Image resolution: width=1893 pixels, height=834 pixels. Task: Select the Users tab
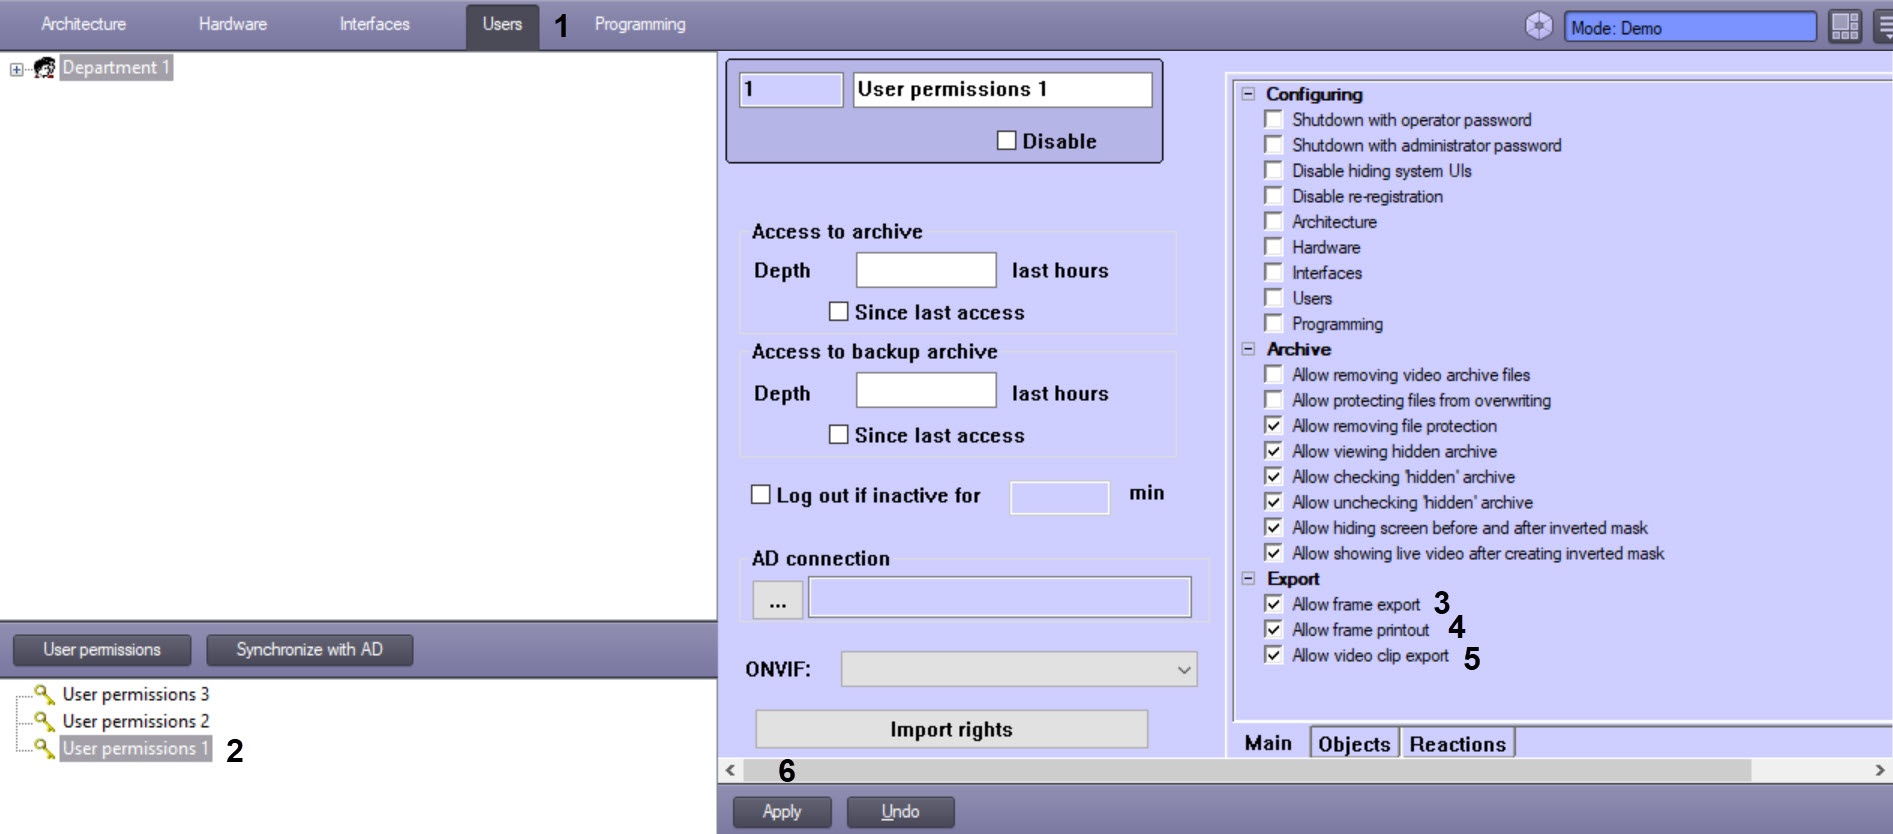(x=502, y=25)
